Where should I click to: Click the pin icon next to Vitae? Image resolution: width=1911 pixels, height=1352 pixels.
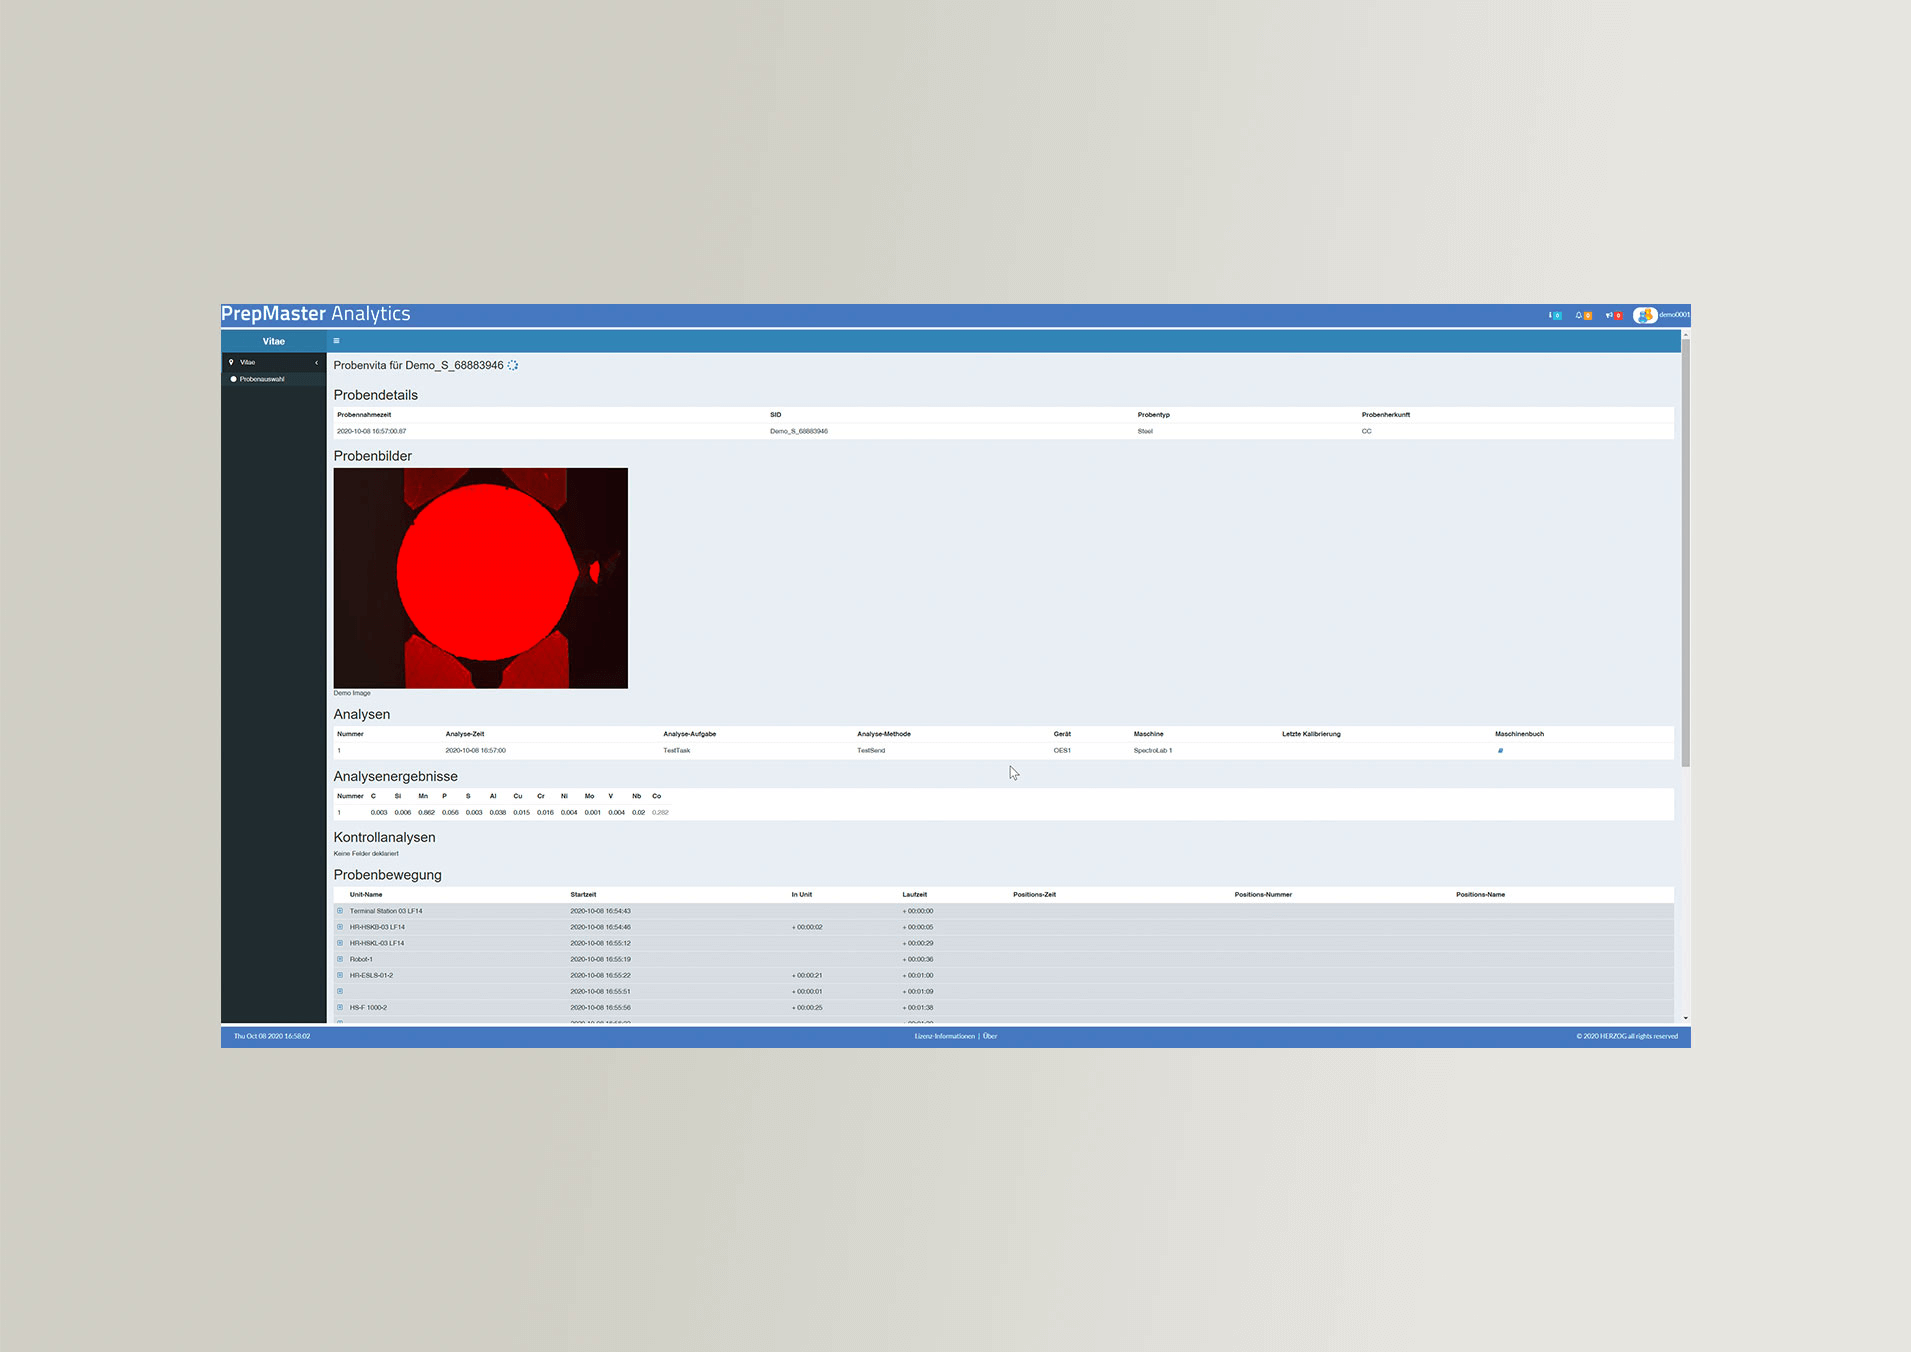click(231, 362)
